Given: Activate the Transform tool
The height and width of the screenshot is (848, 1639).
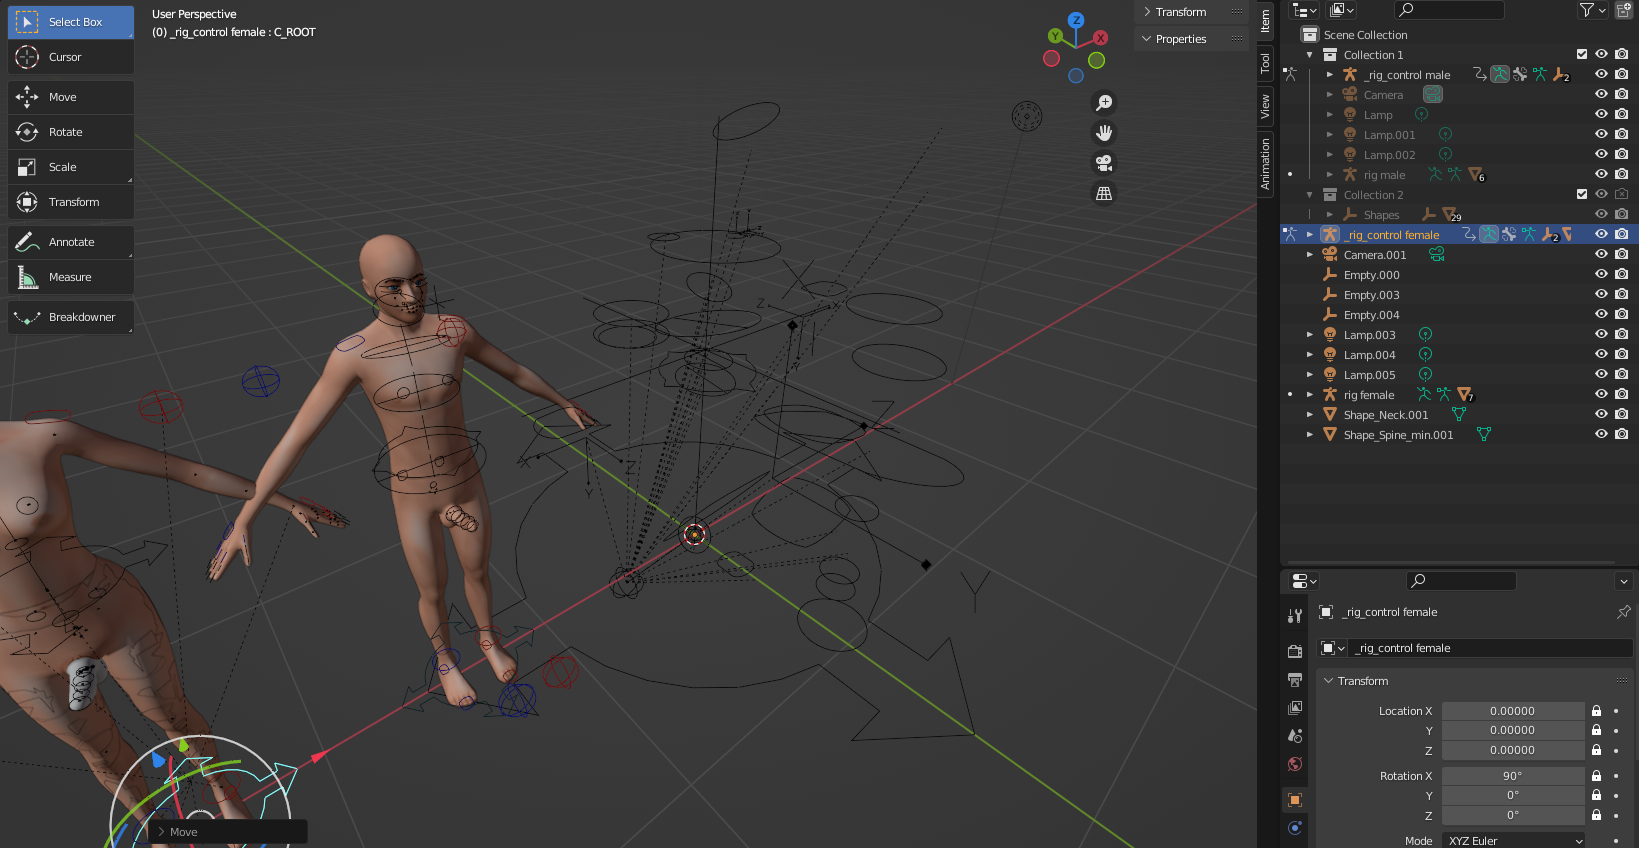Looking at the screenshot, I should click(70, 202).
